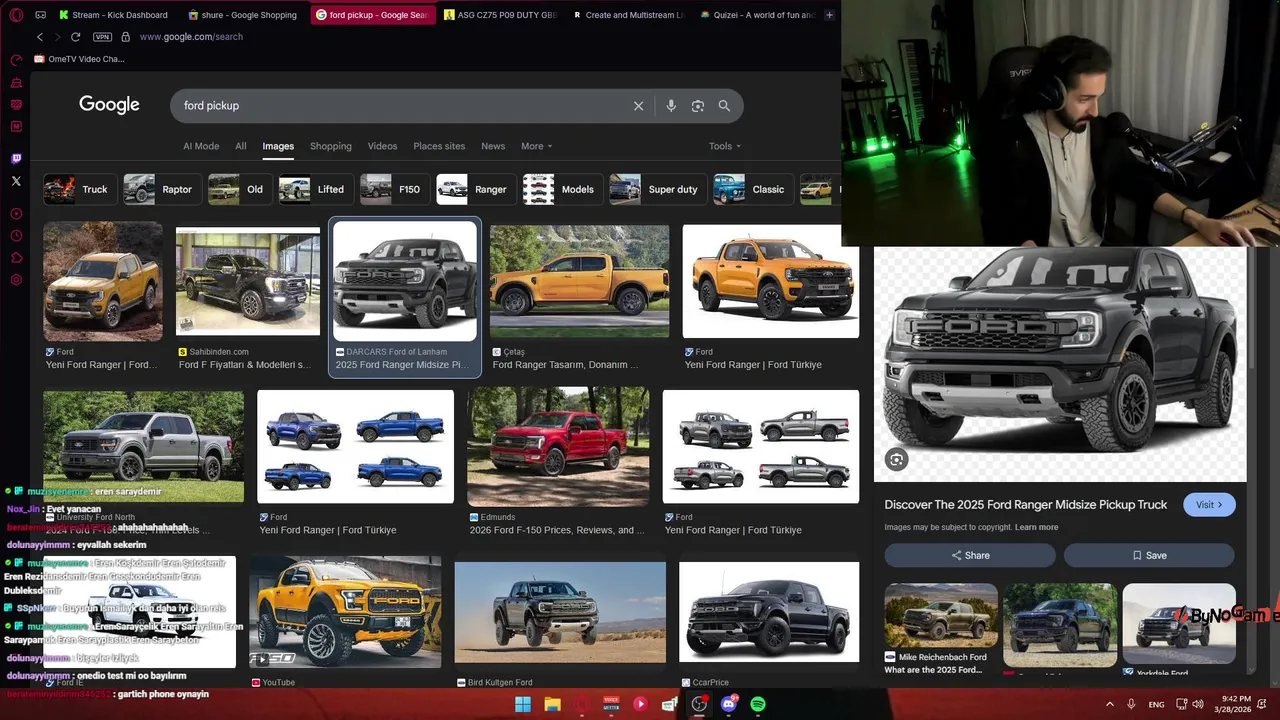Open the Twitch icon in Opera sidebar
This screenshot has width=1280, height=720.
[x=16, y=159]
